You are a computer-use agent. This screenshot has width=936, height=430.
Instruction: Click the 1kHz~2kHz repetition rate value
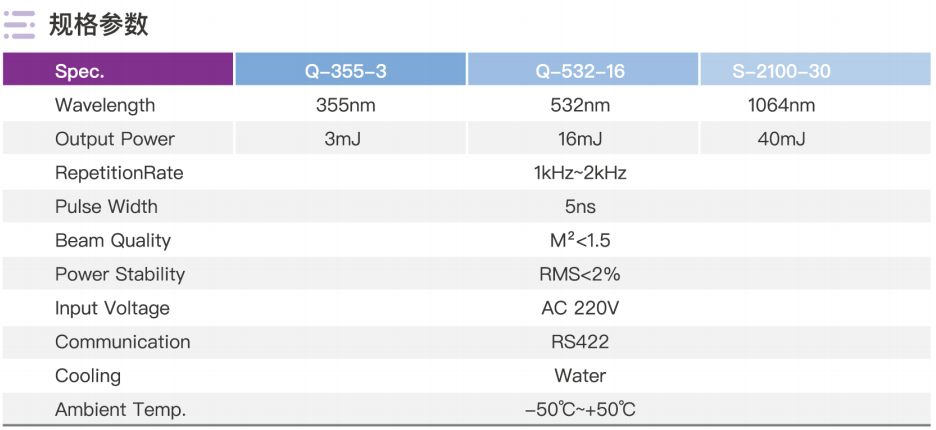click(580, 173)
